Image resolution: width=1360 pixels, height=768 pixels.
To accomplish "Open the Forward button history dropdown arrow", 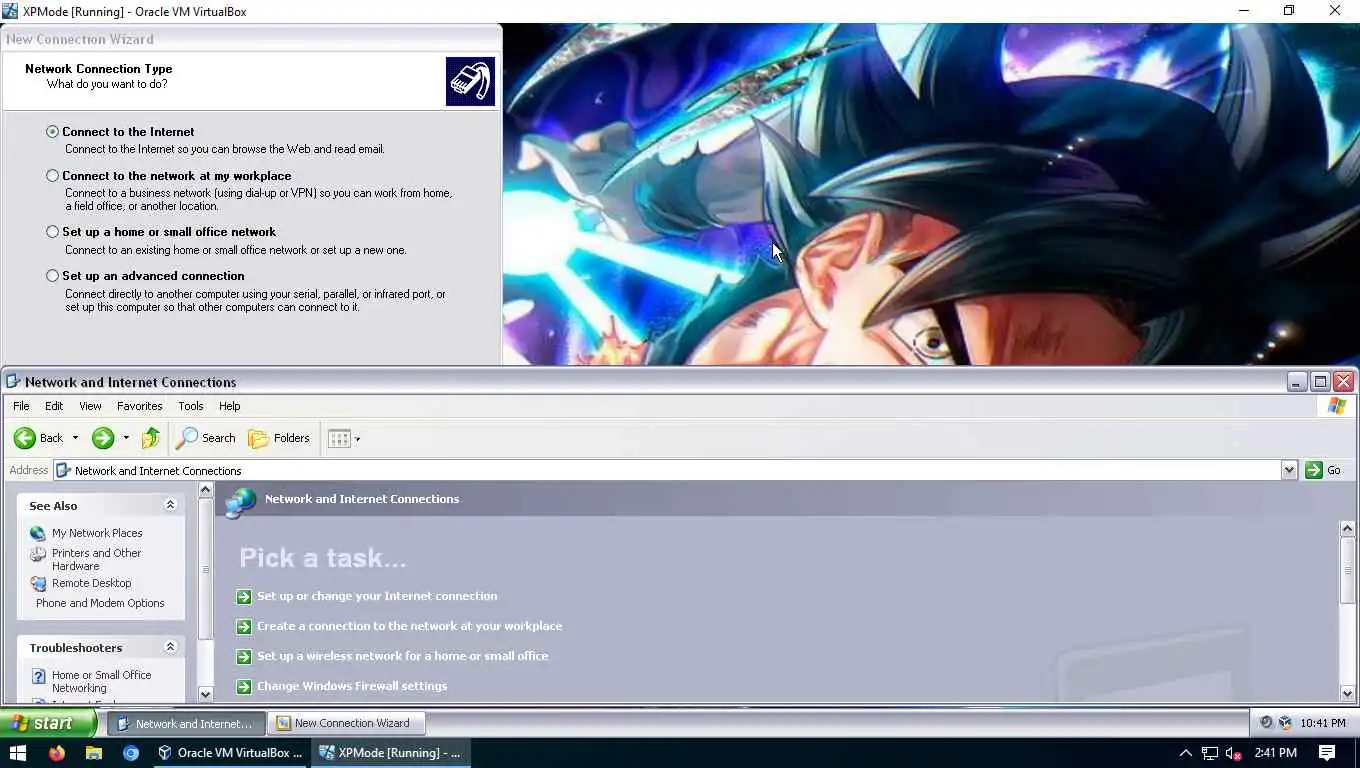I will pos(126,438).
